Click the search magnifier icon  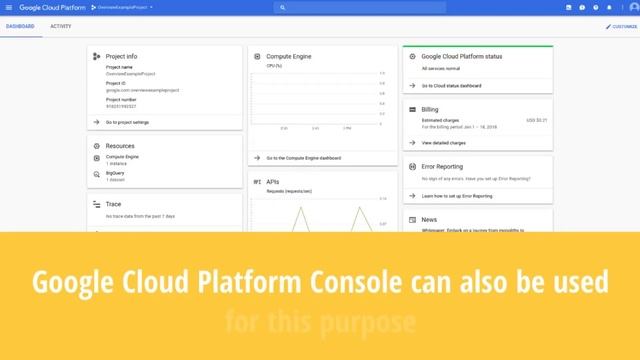pyautogui.click(x=282, y=7)
